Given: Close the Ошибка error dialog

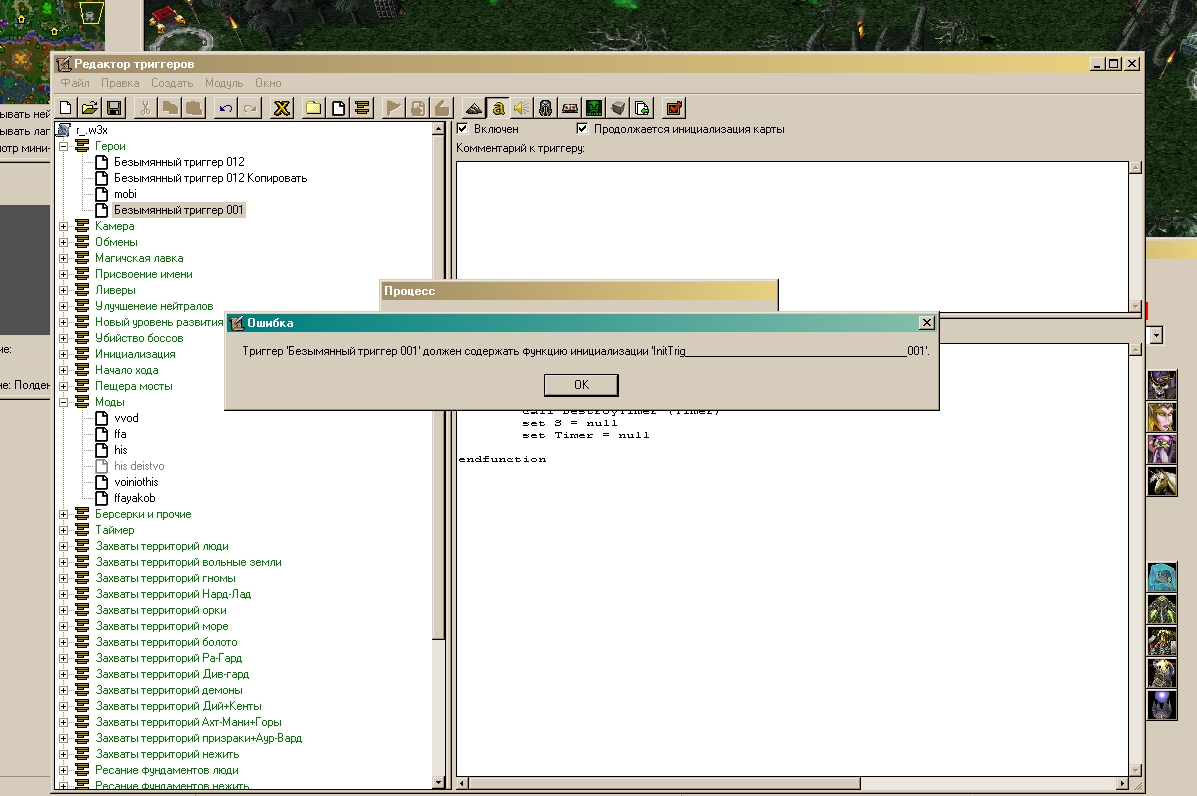Looking at the screenshot, I should pyautogui.click(x=927, y=323).
